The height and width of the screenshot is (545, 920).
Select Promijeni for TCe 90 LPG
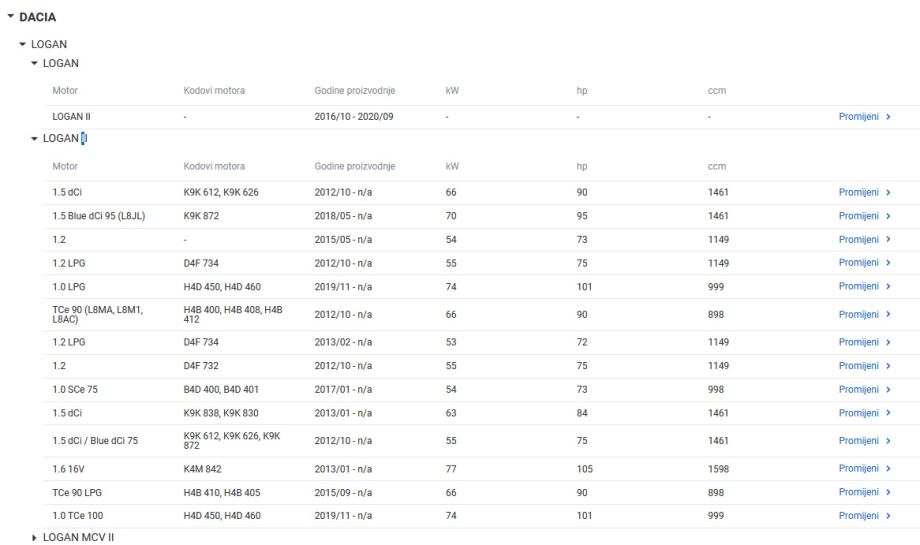[x=858, y=492]
